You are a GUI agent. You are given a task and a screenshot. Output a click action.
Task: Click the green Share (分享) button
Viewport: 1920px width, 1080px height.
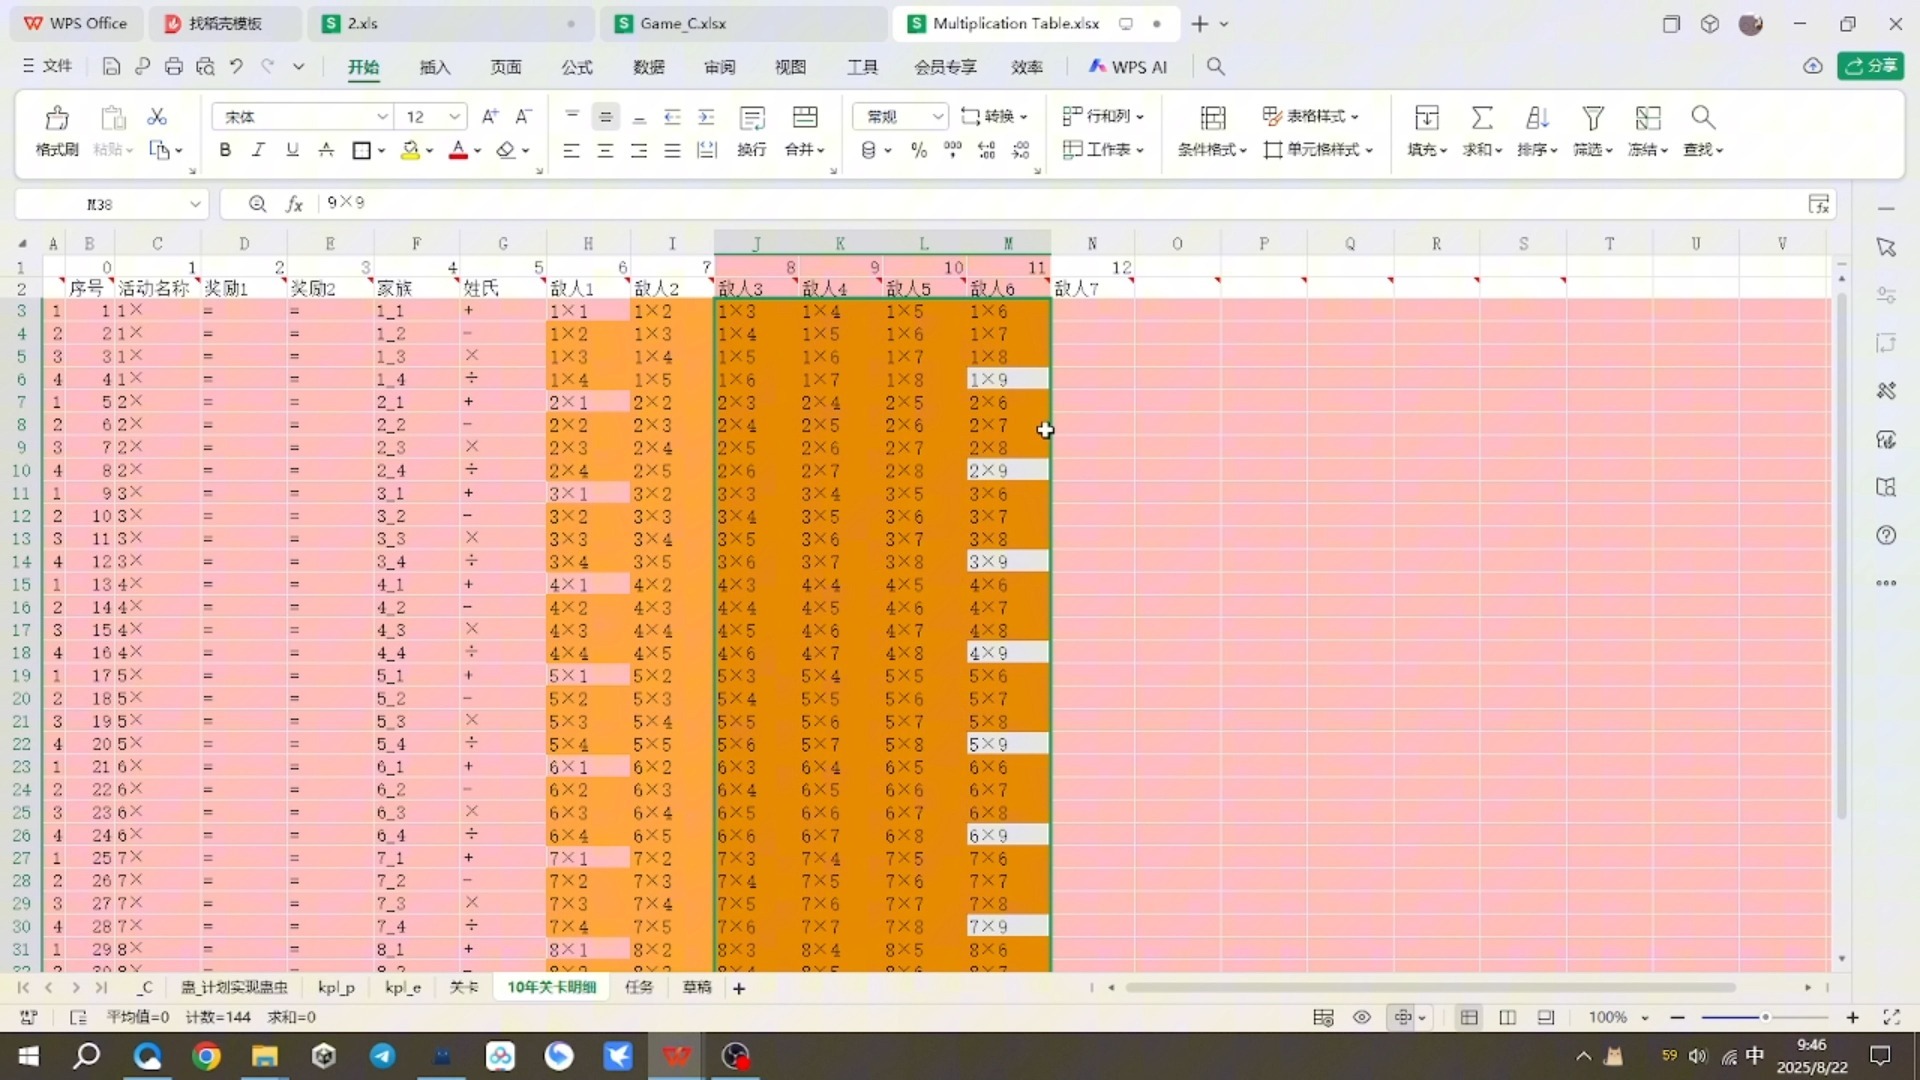pos(1870,66)
